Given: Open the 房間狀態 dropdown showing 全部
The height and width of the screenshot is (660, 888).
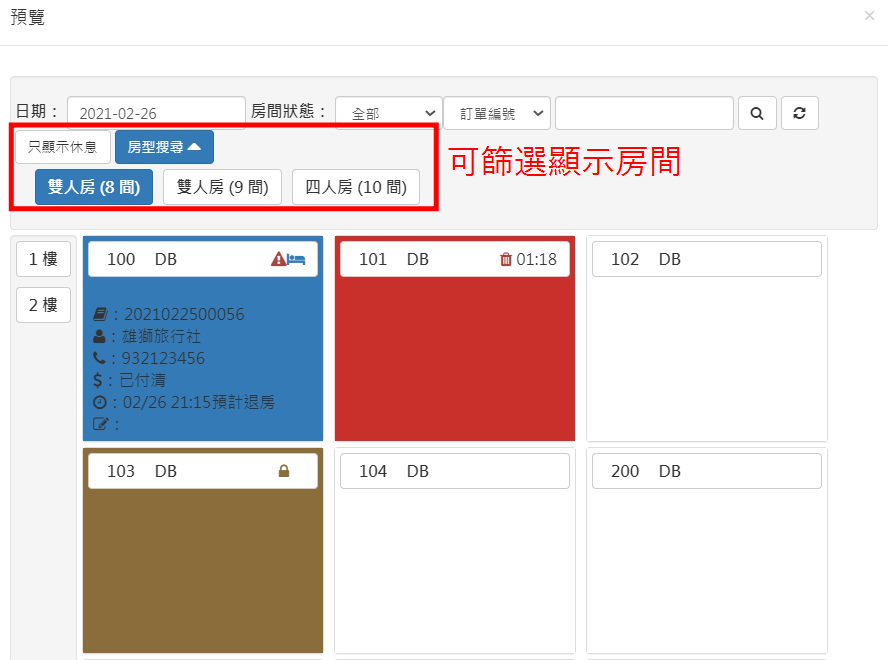Looking at the screenshot, I should pos(388,113).
